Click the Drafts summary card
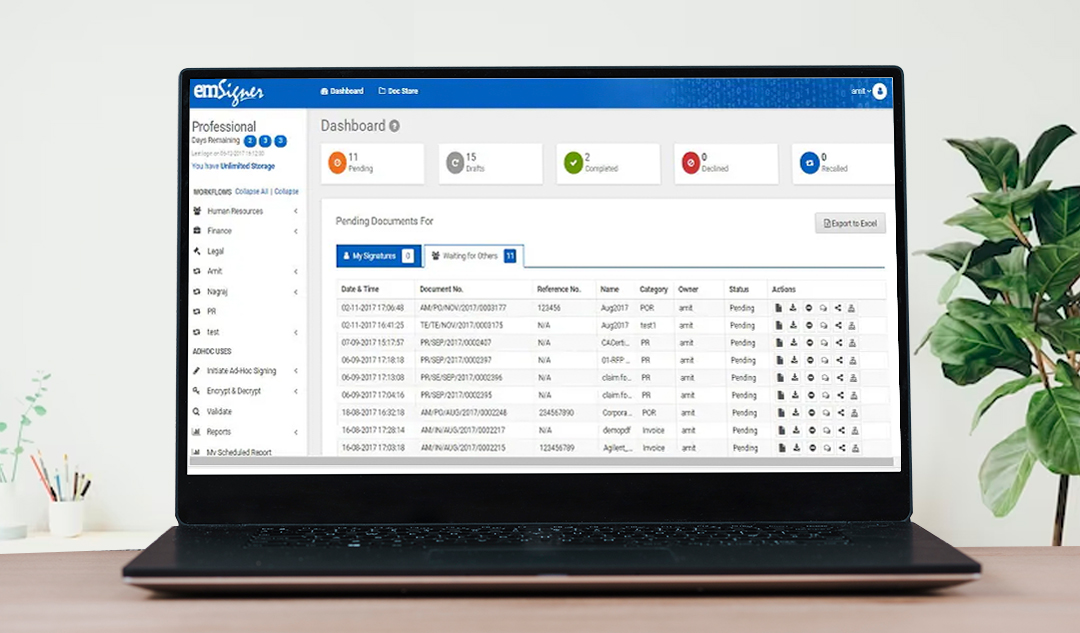 (x=490, y=162)
